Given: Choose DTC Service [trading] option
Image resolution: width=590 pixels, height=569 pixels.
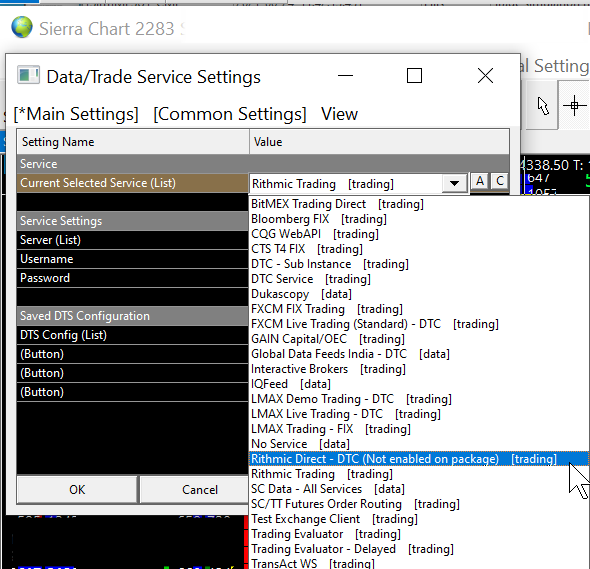Looking at the screenshot, I should point(419,279).
